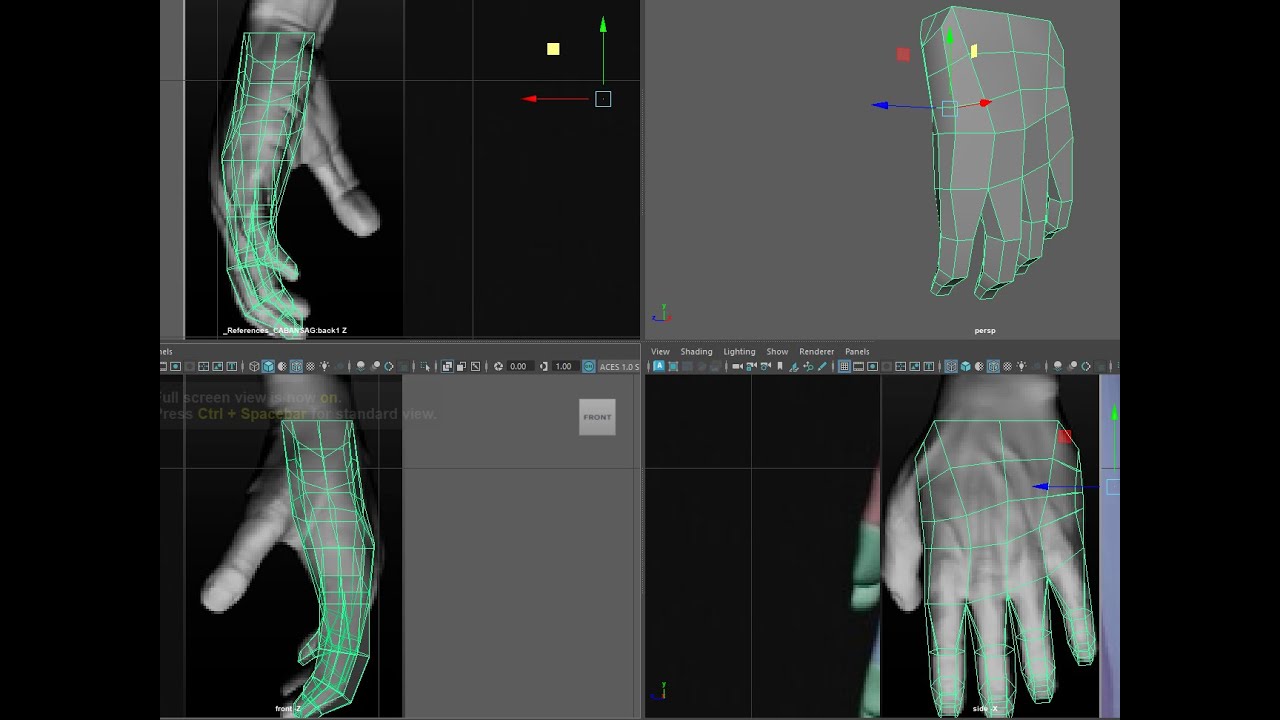This screenshot has height=720, width=1280.
Task: Click the red square handle in persp view
Action: click(x=903, y=55)
